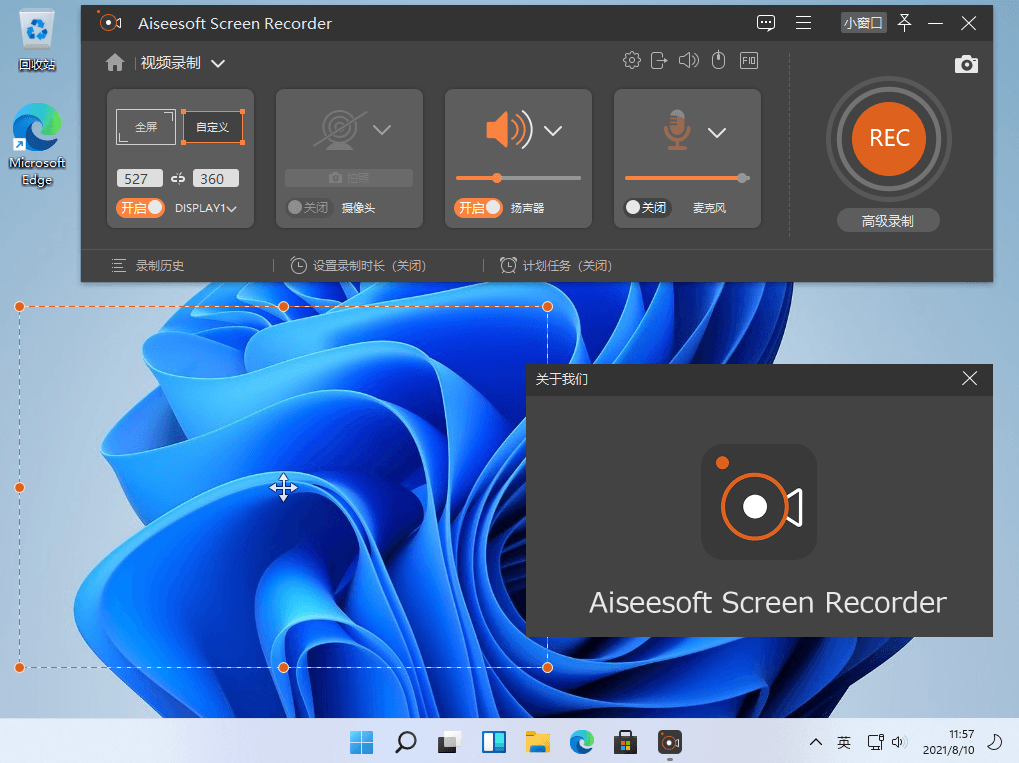Screen dimensions: 1019x763
Task: Click left-middle capture region handle
Action: point(19,487)
